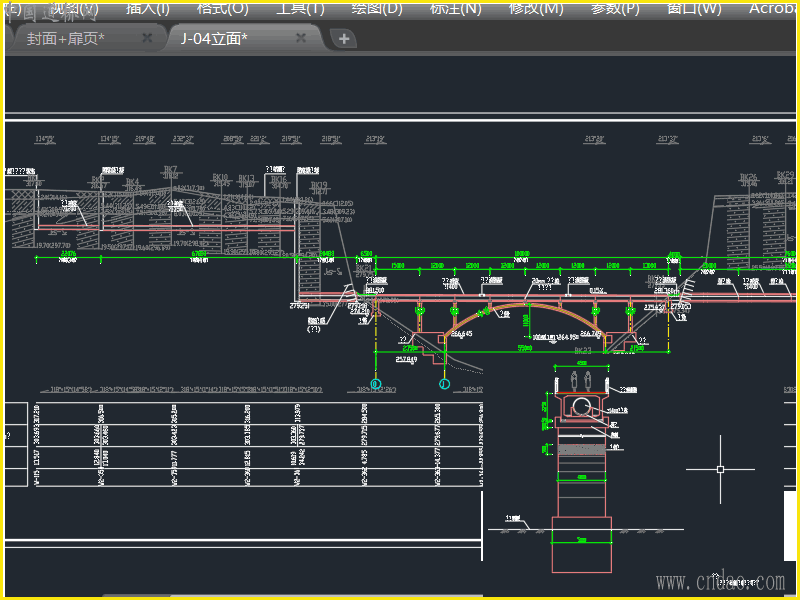800x600 pixels.
Task: Open the 标注(N) menu
Action: point(456,8)
